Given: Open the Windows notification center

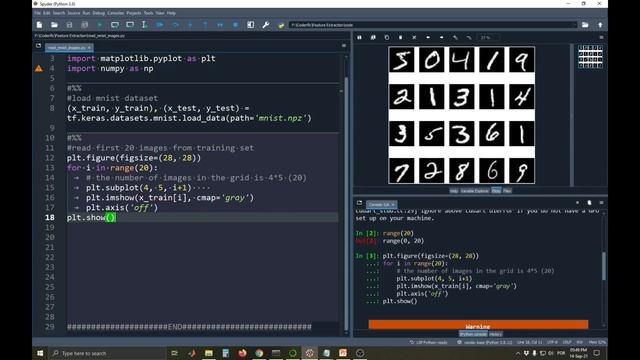Looking at the screenshot, I should tap(597, 353).
